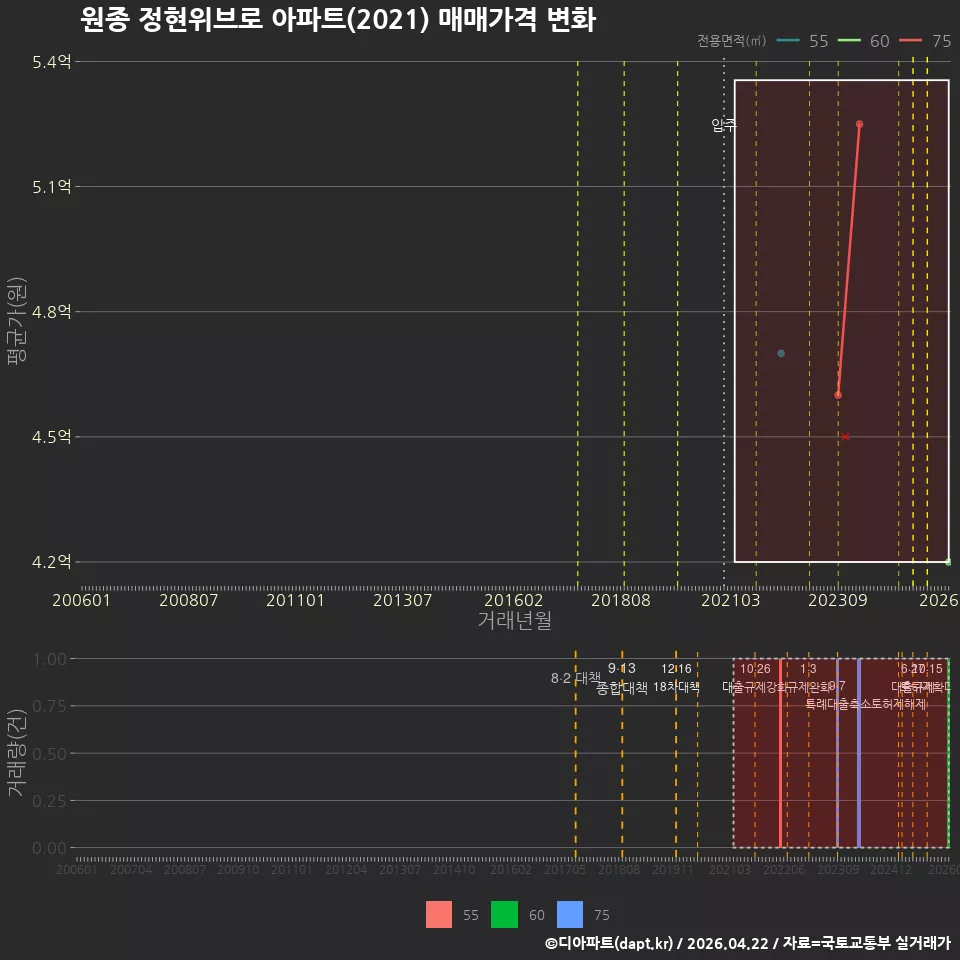
Task: Click the '201911' label on volume chart axis
Action: pos(672,869)
